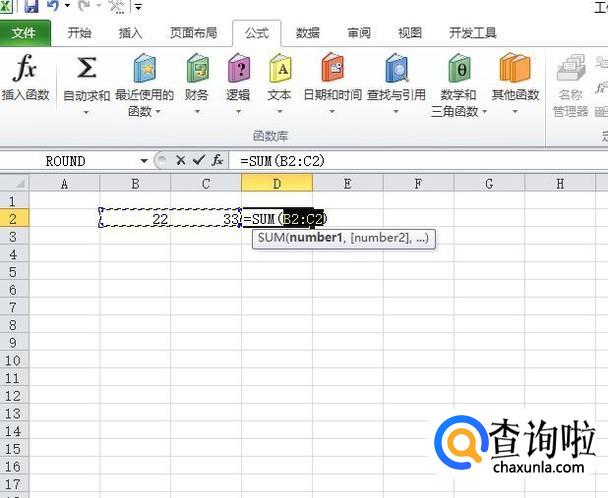
Task: Select column H header
Action: click(560, 183)
